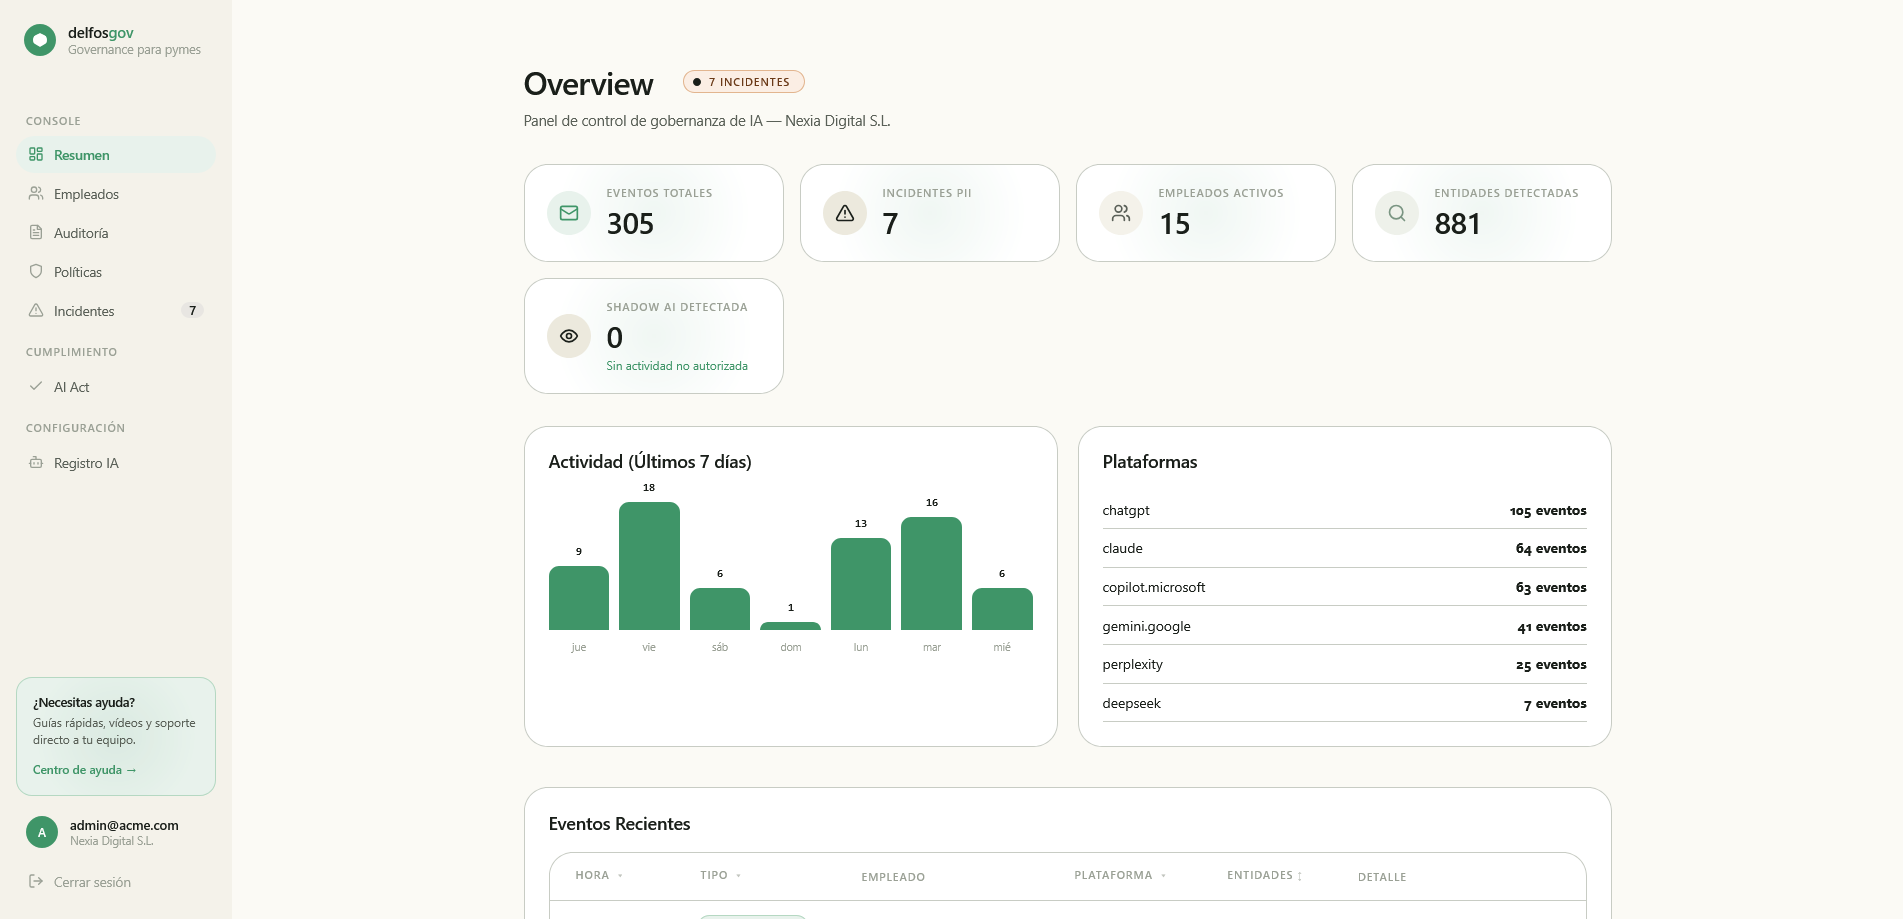Select the perplexity platform row
1903x919 pixels.
pos(1344,664)
